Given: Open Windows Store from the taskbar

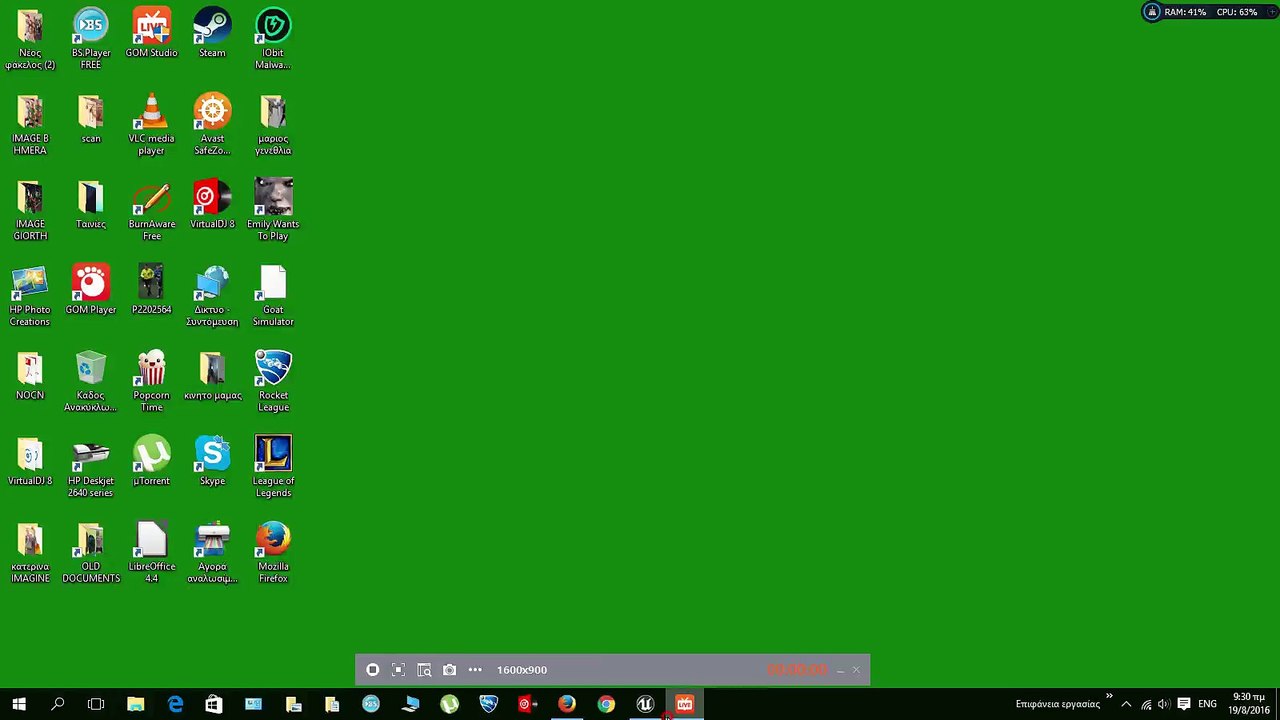Looking at the screenshot, I should 214,704.
